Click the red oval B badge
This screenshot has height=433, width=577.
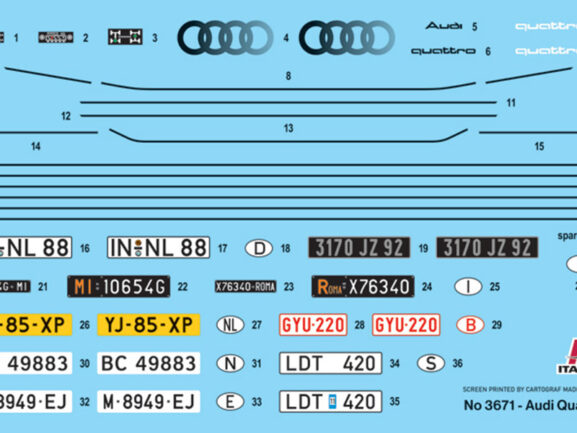pos(470,325)
